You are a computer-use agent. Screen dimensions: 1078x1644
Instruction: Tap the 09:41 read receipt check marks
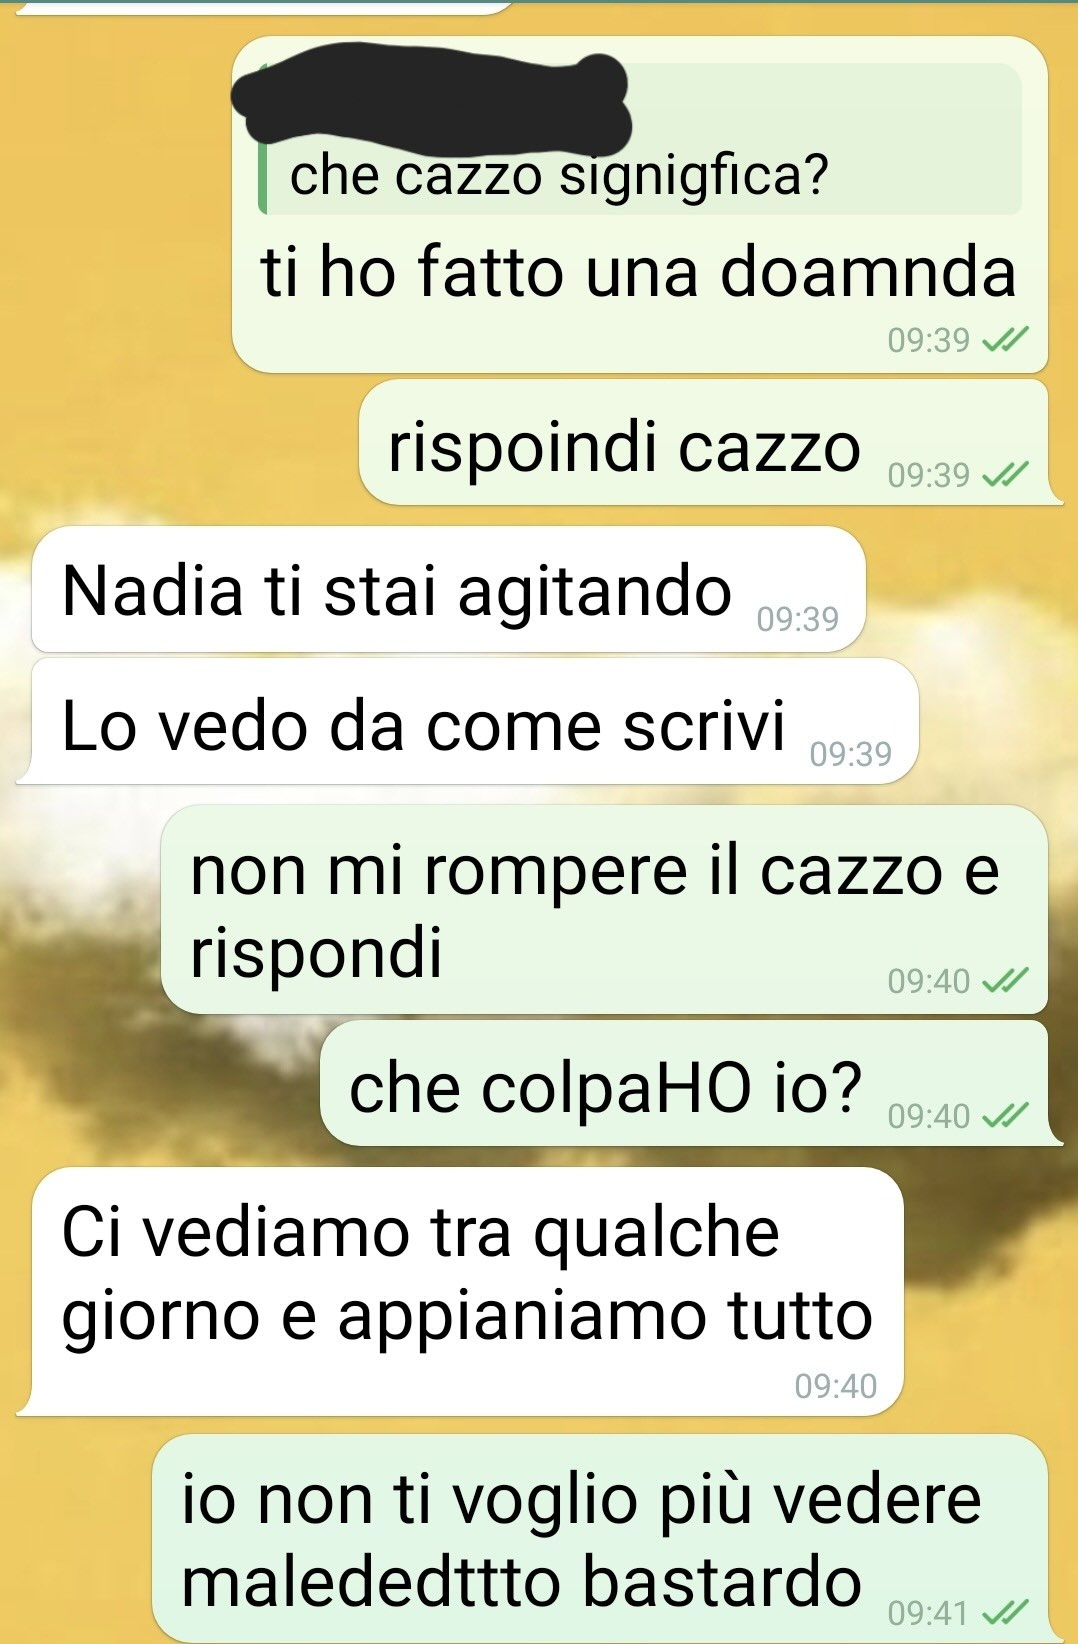(x=1005, y=1613)
